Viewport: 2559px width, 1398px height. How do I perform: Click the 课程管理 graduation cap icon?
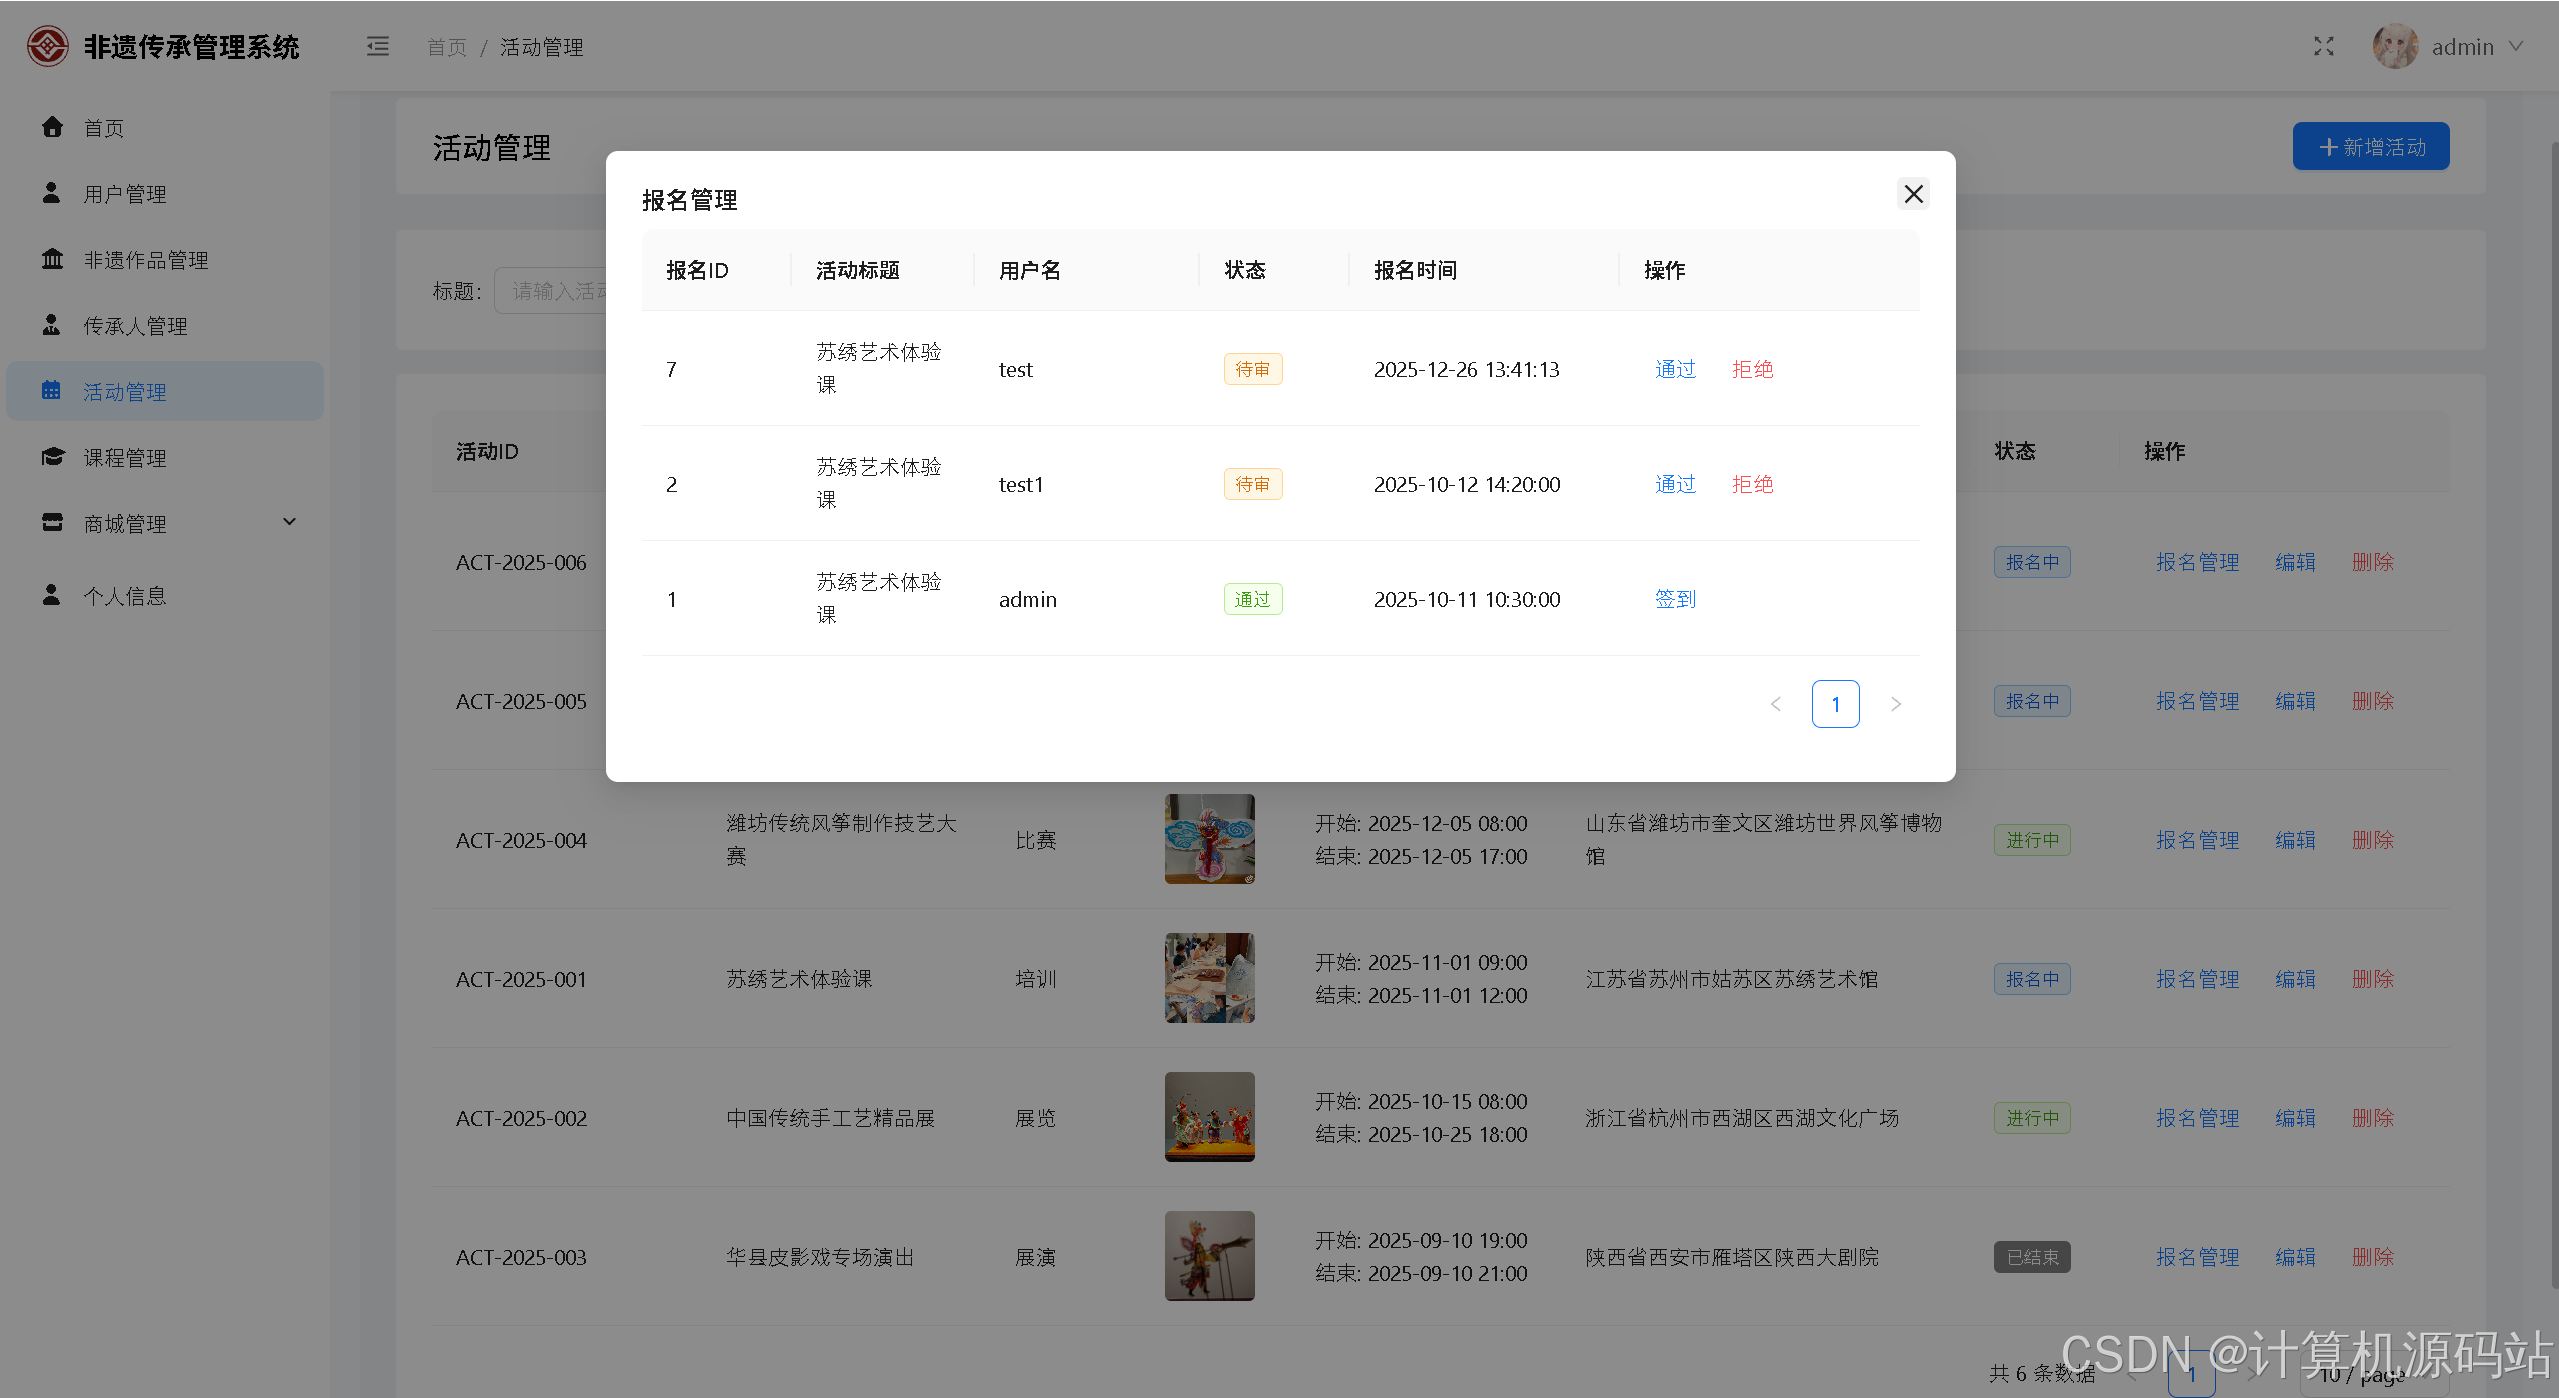coord(52,457)
